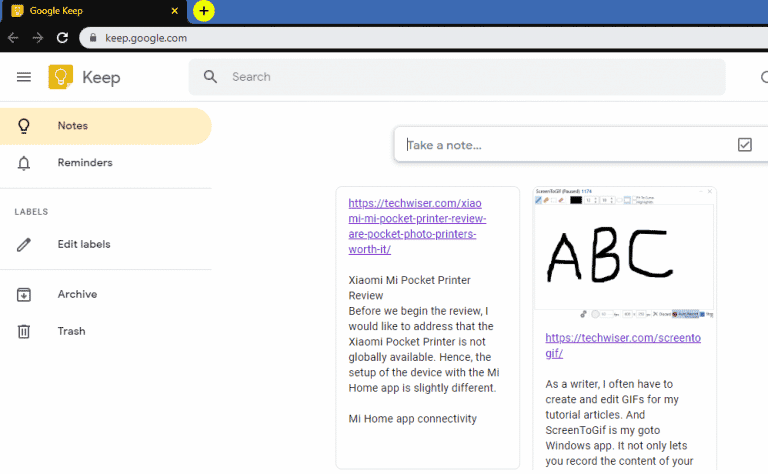Click the Notes lightbulb icon
Image resolution: width=768 pixels, height=474 pixels.
click(x=24, y=126)
